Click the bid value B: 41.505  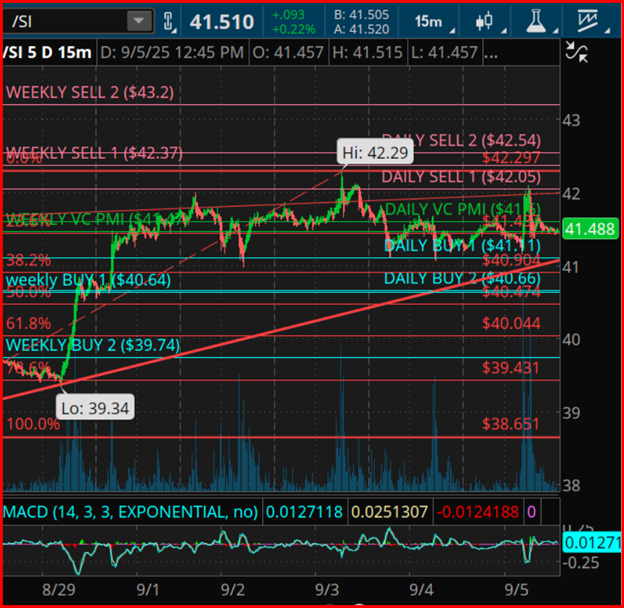pos(361,15)
